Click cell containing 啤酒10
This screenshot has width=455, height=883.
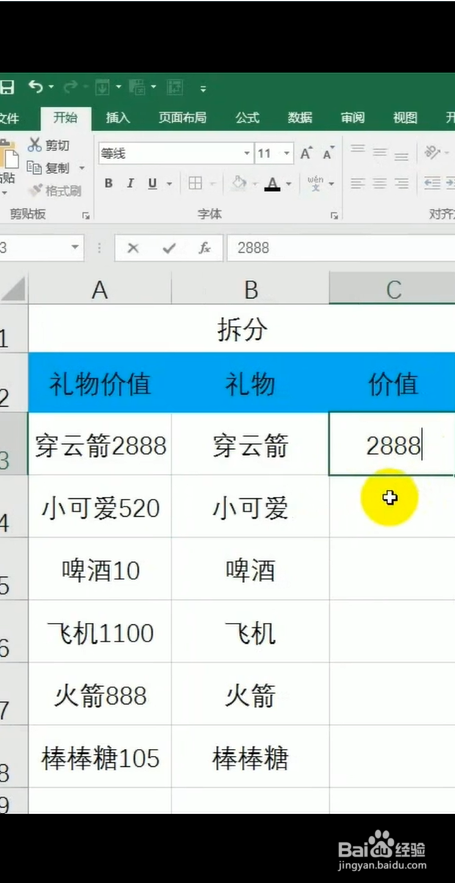[100, 571]
